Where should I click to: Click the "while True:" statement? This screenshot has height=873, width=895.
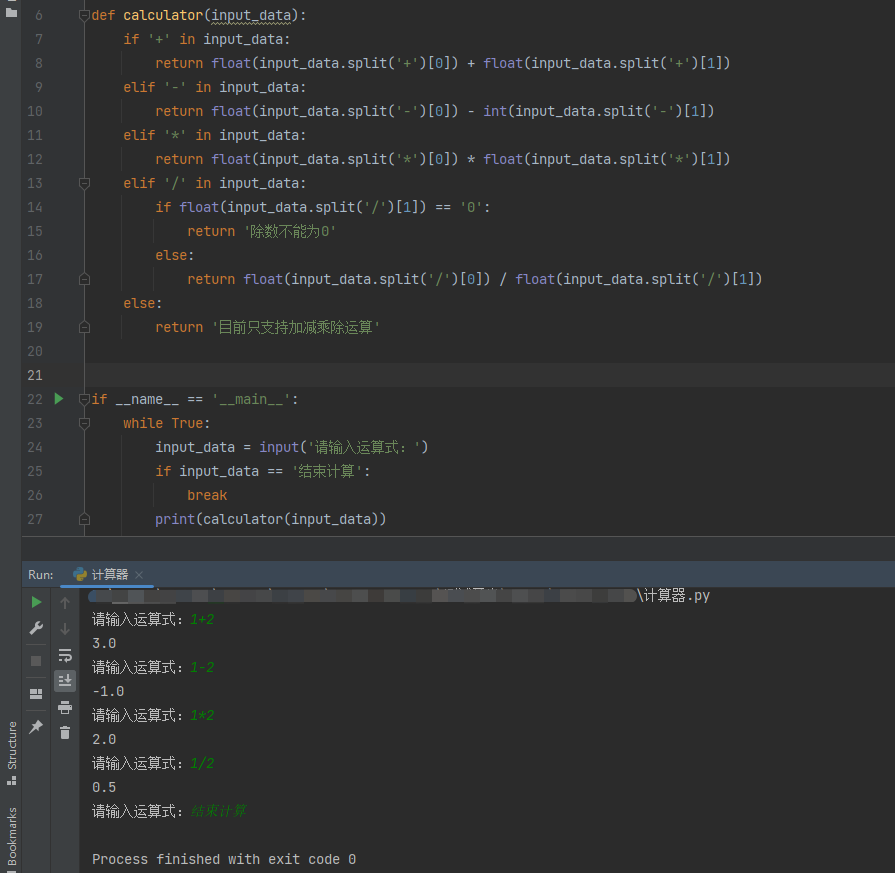167,423
